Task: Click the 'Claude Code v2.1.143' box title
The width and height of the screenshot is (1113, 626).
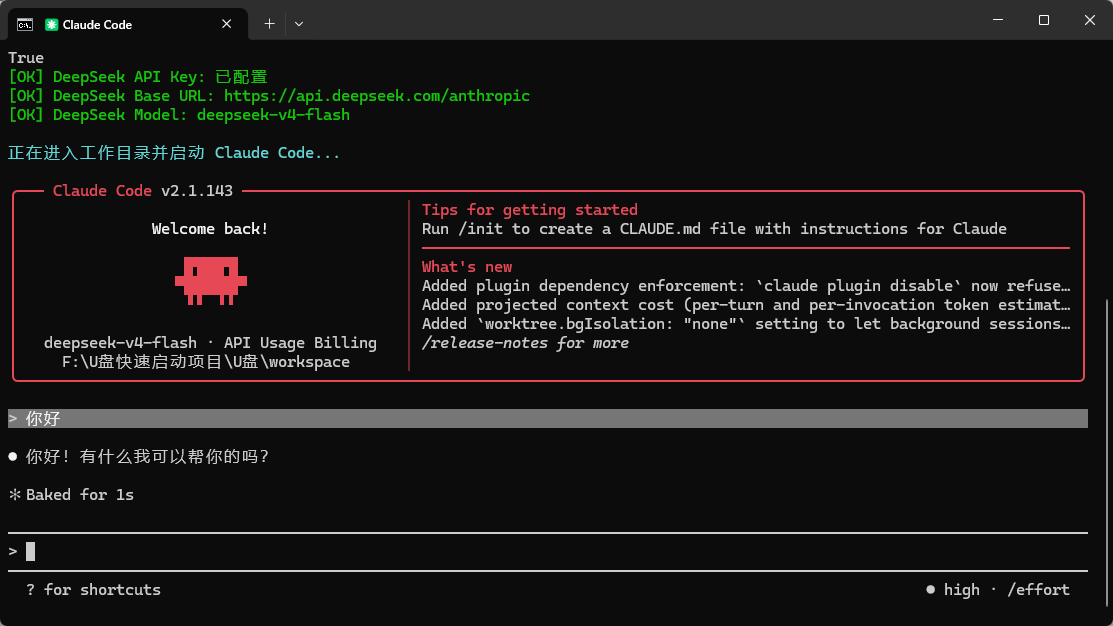Action: click(143, 191)
